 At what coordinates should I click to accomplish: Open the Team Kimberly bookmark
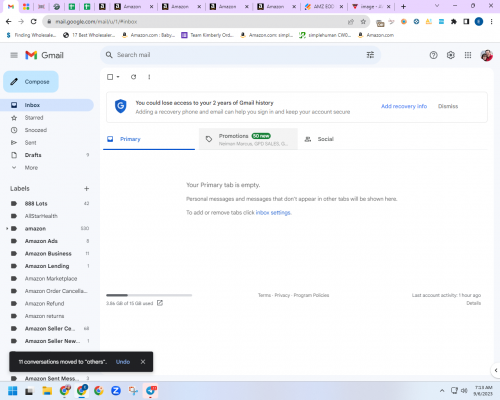pos(207,35)
